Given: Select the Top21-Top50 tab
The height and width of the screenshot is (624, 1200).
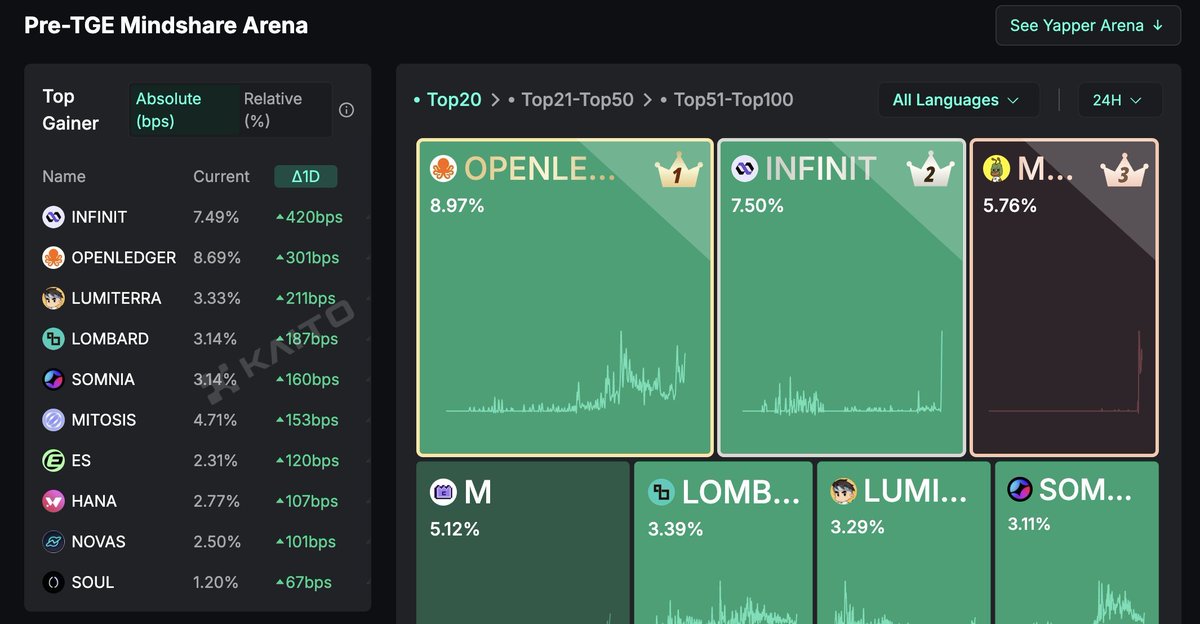Looking at the screenshot, I should (570, 100).
